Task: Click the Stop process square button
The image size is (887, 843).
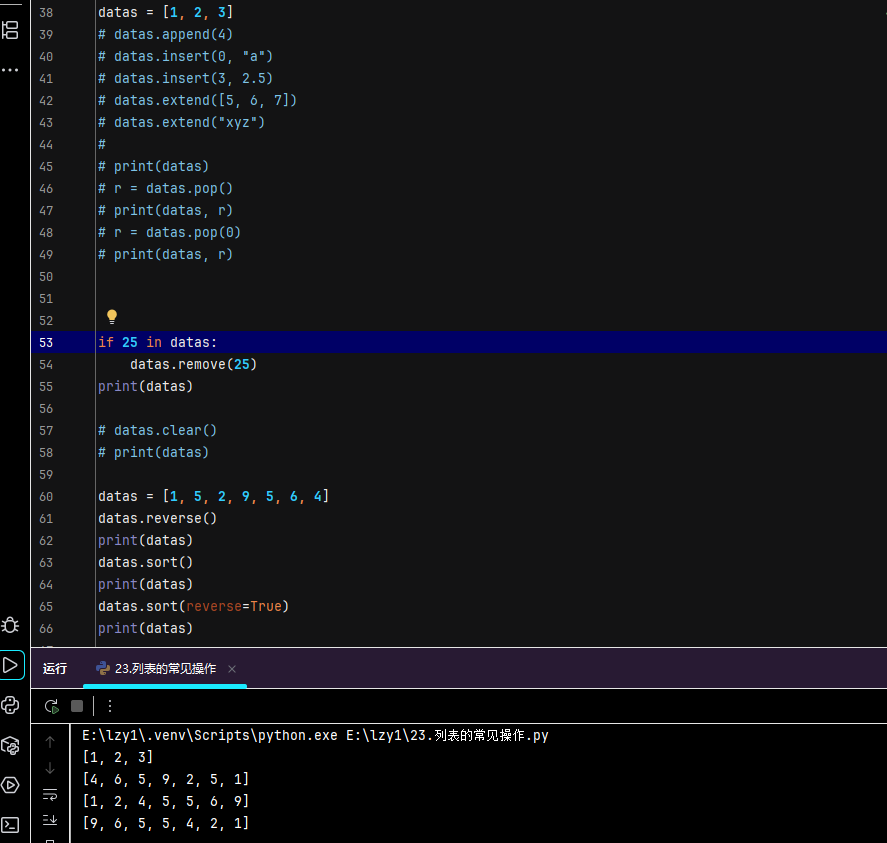Action: [77, 706]
